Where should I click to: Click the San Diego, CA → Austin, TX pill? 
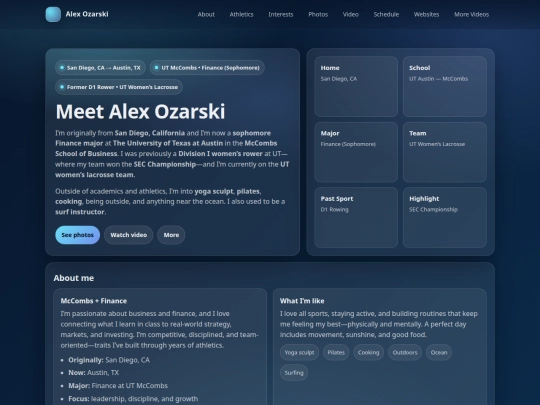pos(100,68)
